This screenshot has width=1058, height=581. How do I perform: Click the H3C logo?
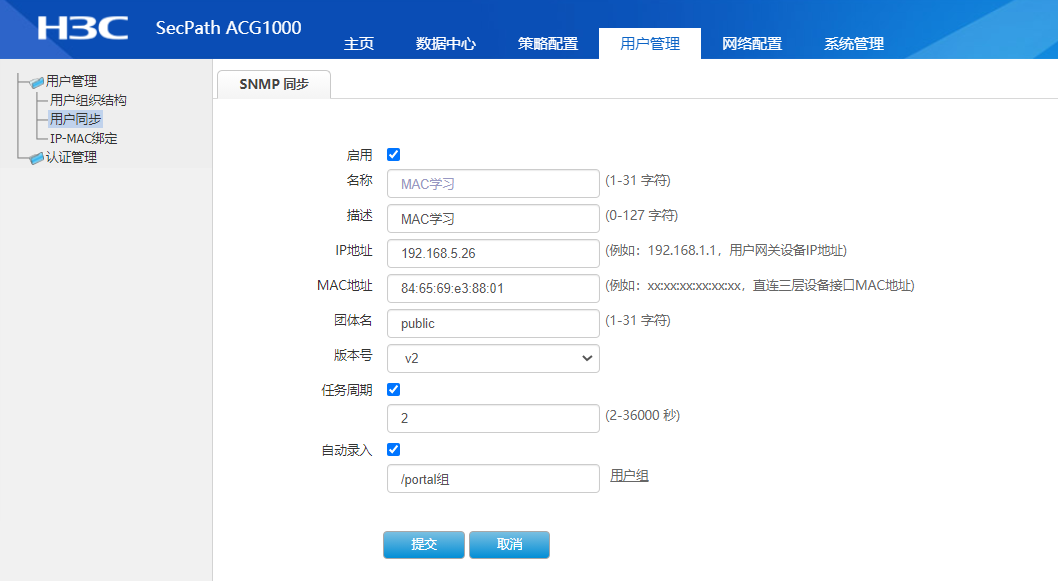82,28
